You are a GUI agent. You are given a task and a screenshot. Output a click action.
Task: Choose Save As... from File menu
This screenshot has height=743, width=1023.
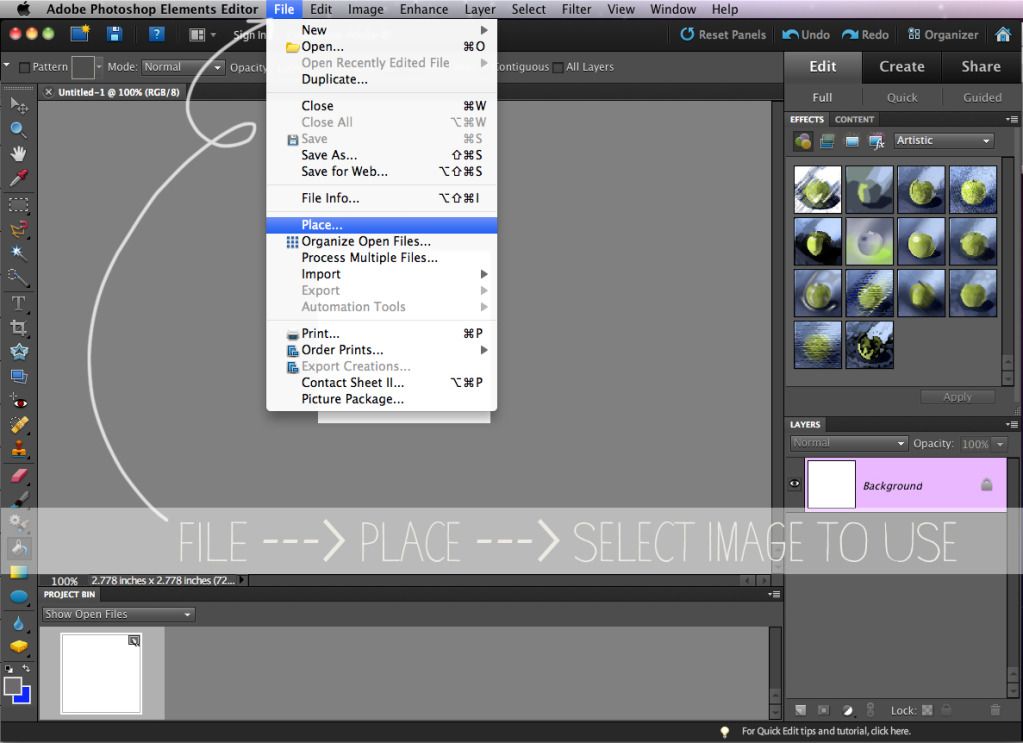click(x=382, y=155)
